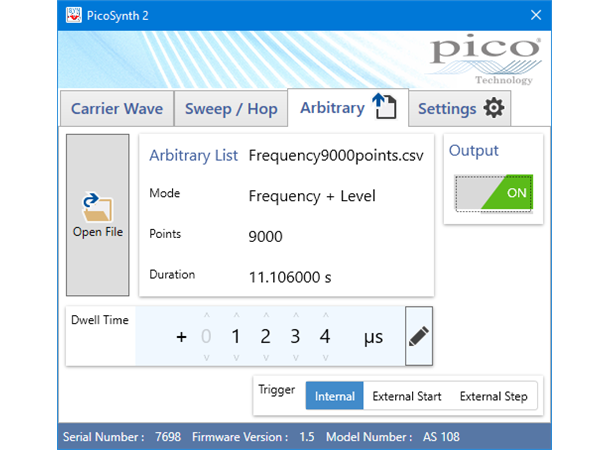Click the dwell time plus sign

(181, 337)
